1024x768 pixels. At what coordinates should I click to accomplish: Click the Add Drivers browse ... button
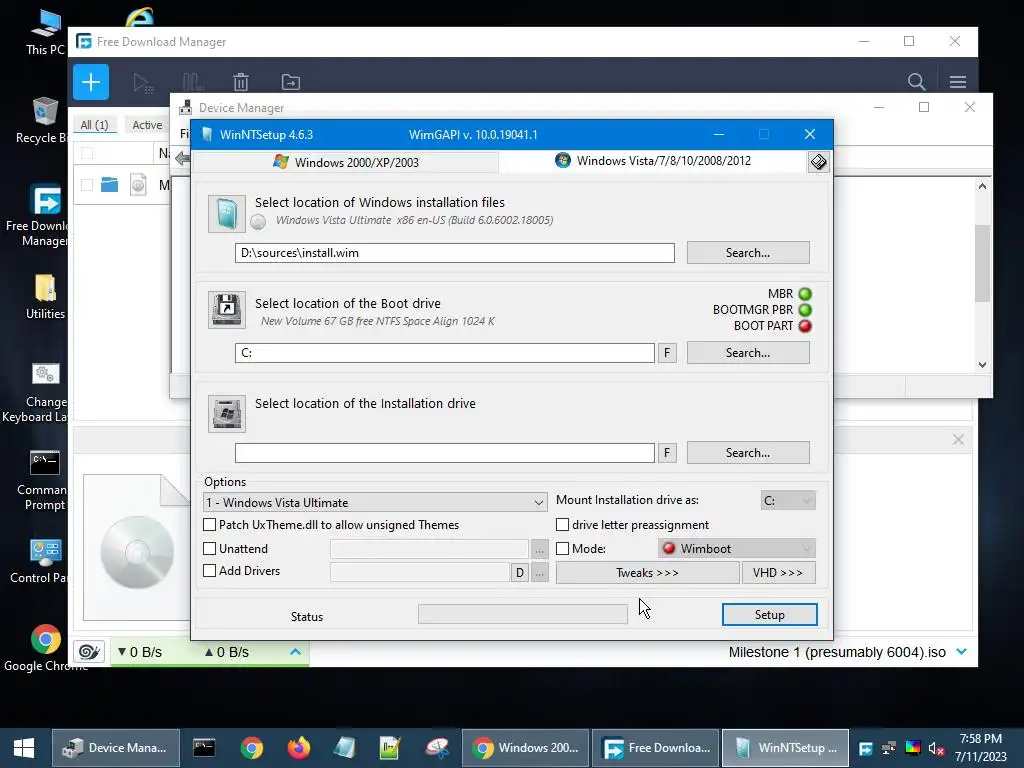(x=539, y=573)
